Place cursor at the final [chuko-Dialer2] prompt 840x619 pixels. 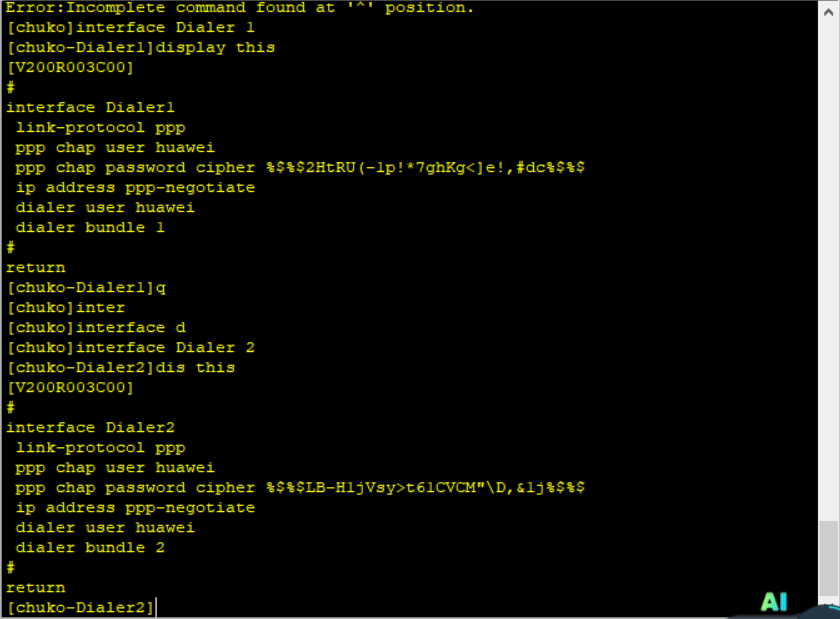tap(157, 607)
